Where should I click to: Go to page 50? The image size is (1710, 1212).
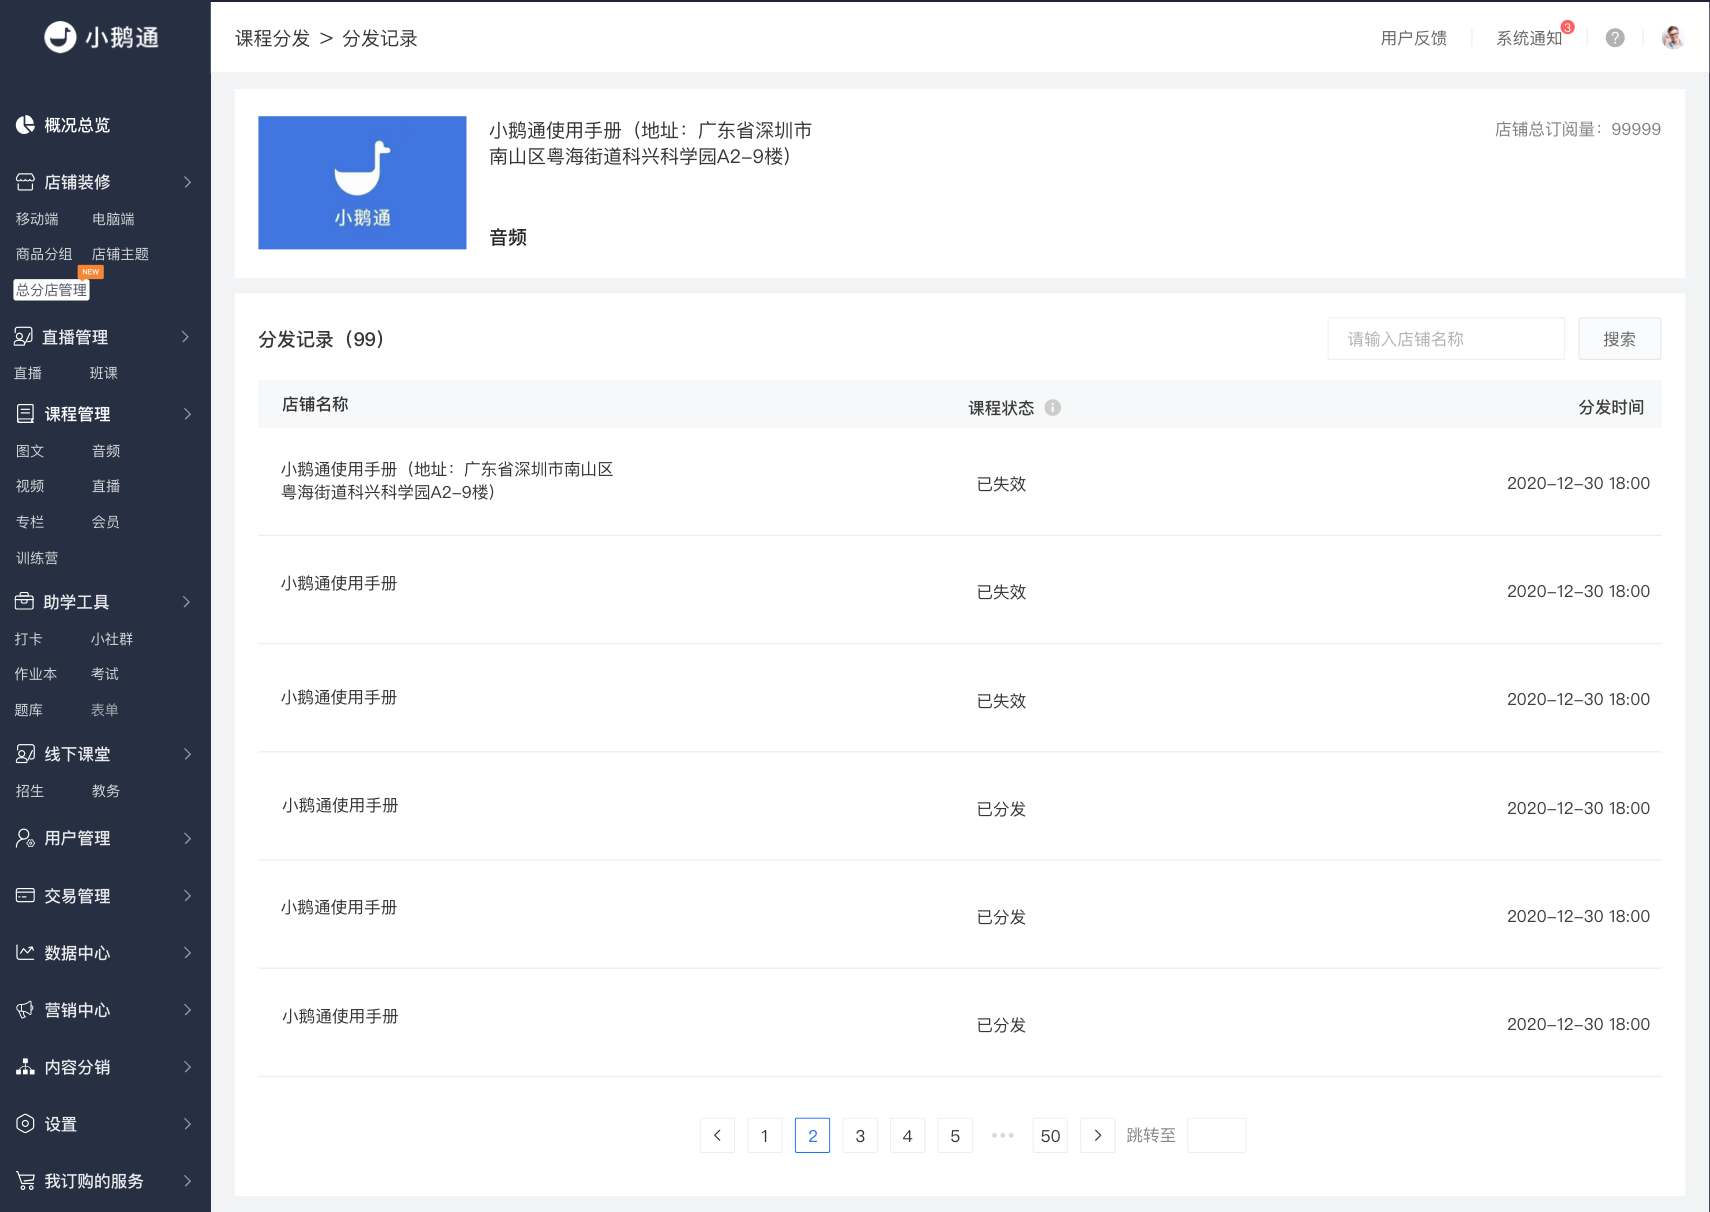(1050, 1135)
